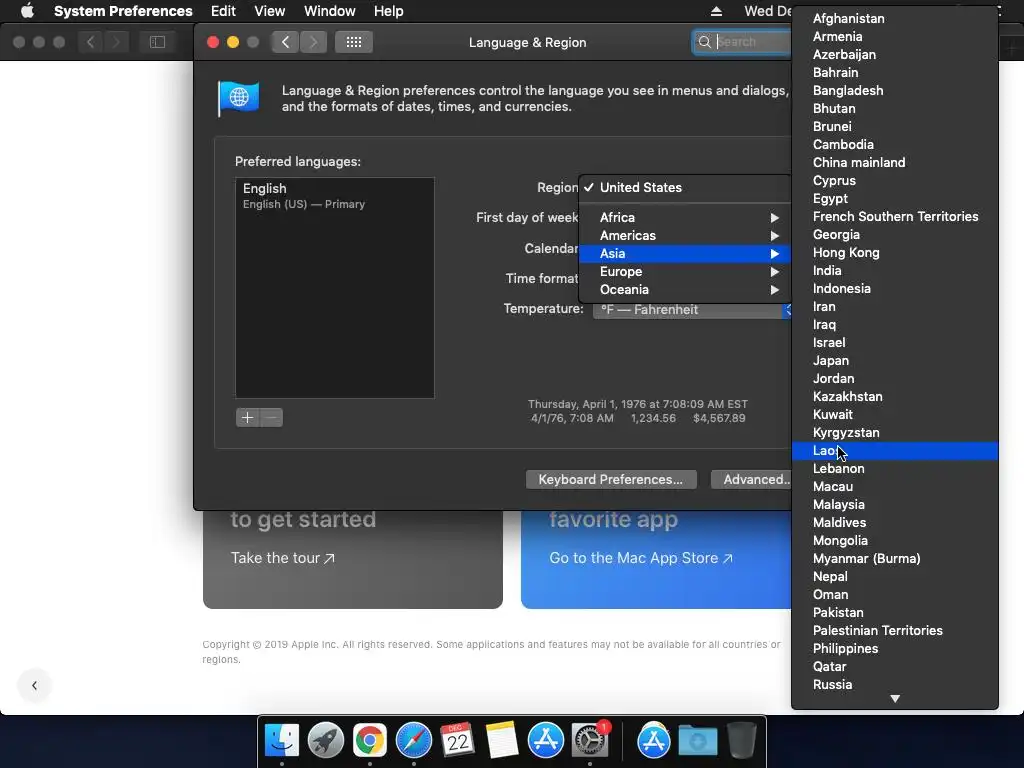
Task: Choose Israel from the country list
Action: pos(895,342)
